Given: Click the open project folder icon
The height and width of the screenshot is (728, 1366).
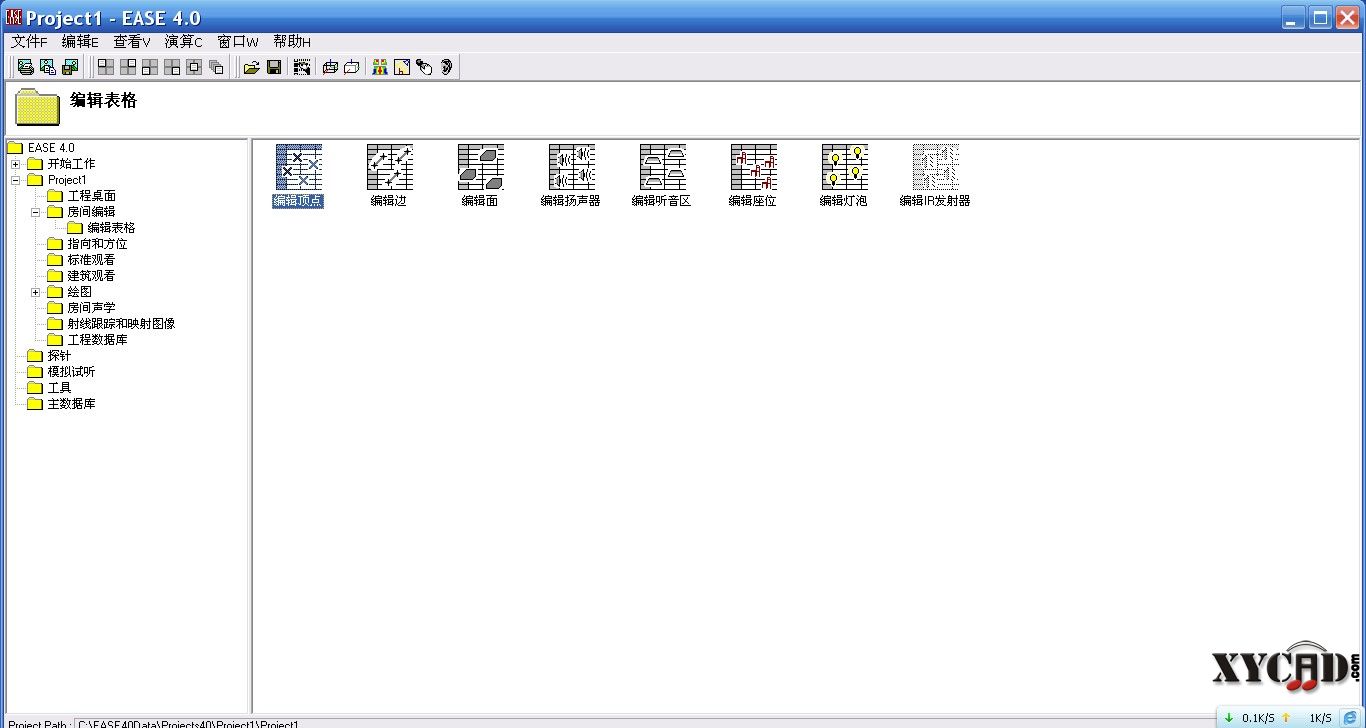Looking at the screenshot, I should (x=252, y=67).
